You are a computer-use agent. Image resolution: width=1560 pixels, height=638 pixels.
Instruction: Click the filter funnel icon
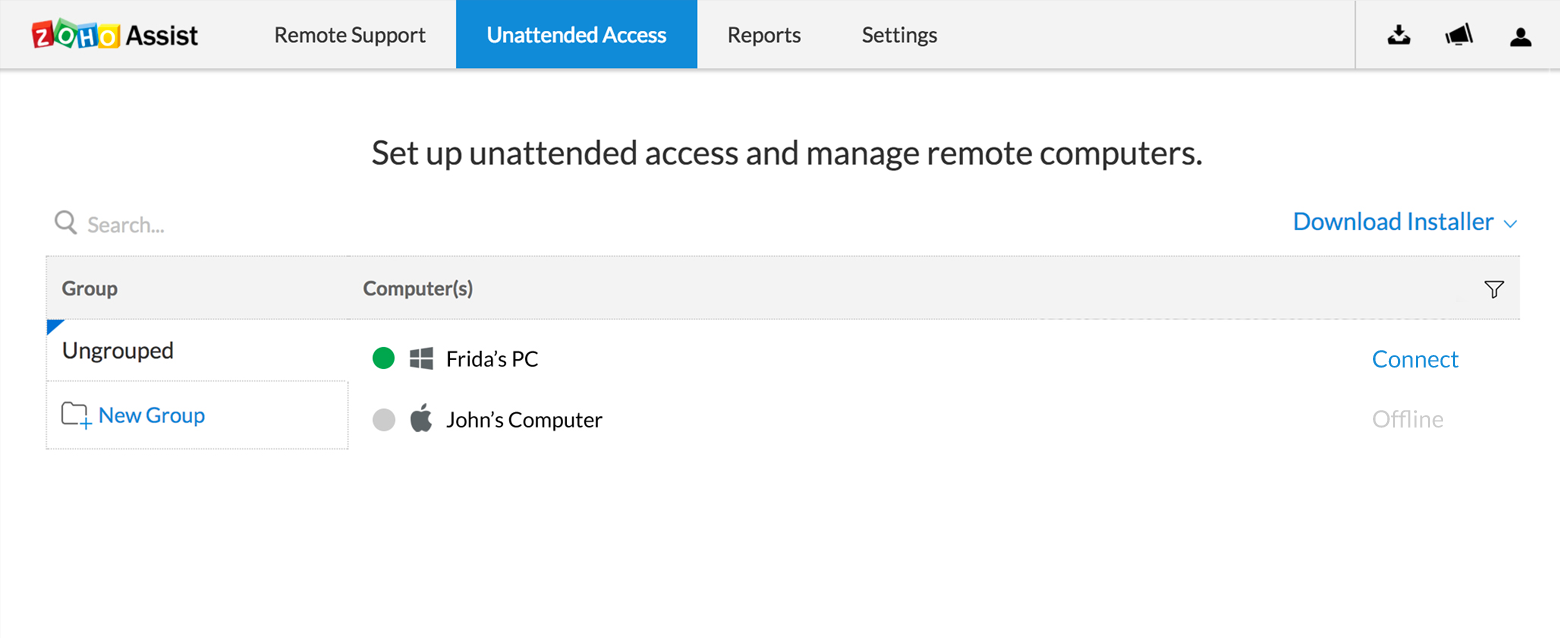(1494, 289)
